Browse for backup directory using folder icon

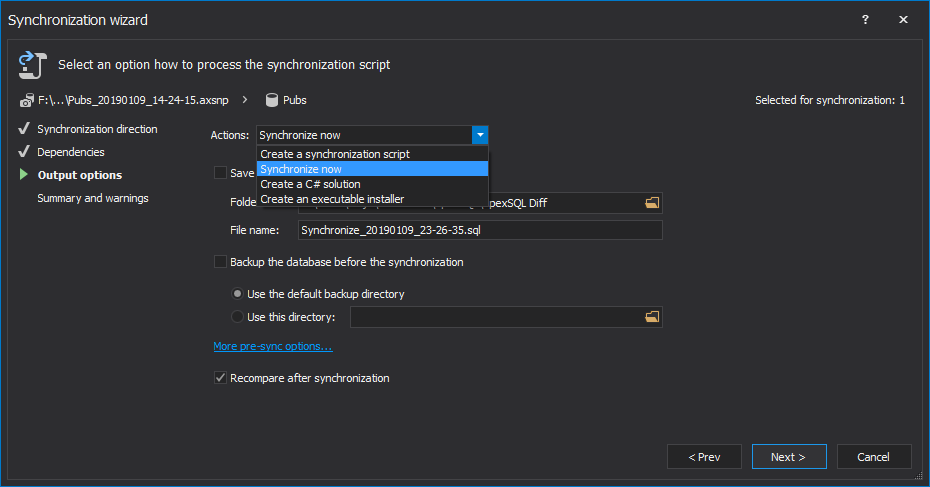click(652, 317)
